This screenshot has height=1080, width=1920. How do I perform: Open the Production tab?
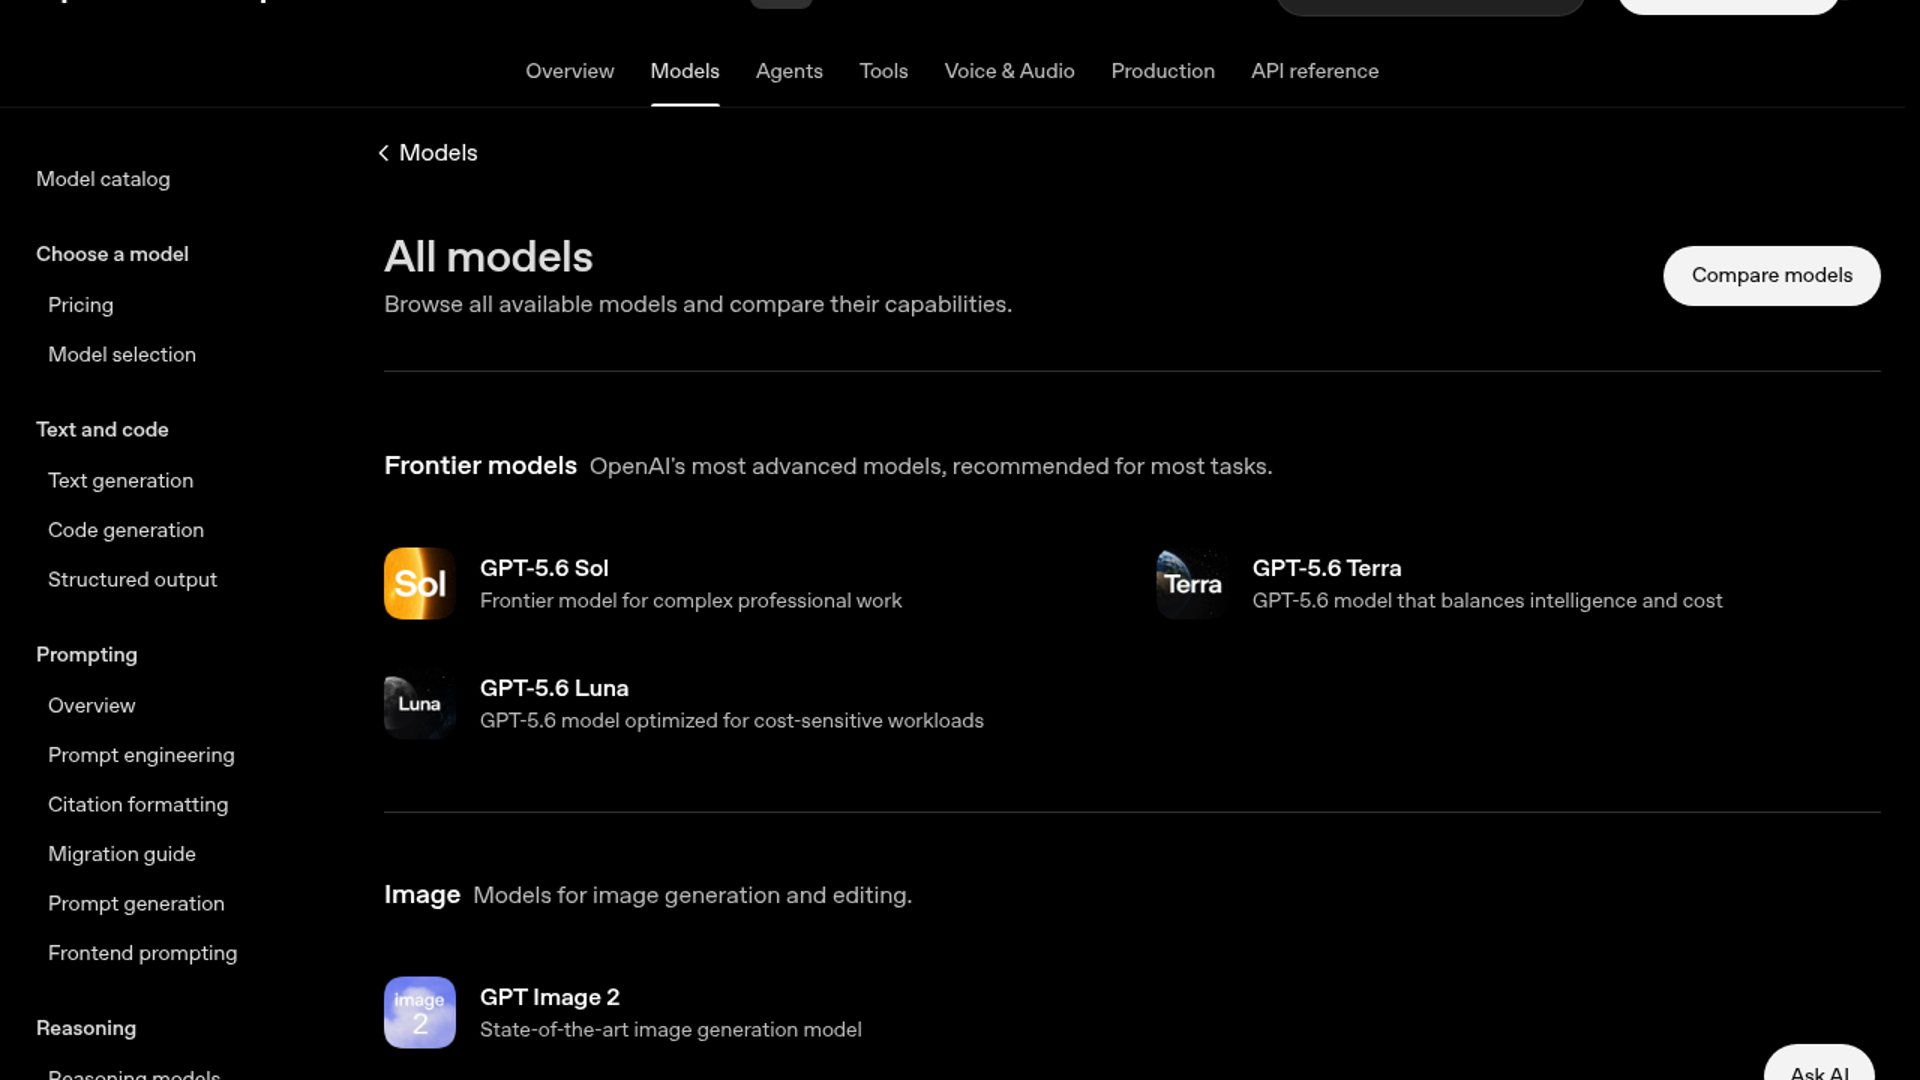tap(1163, 71)
